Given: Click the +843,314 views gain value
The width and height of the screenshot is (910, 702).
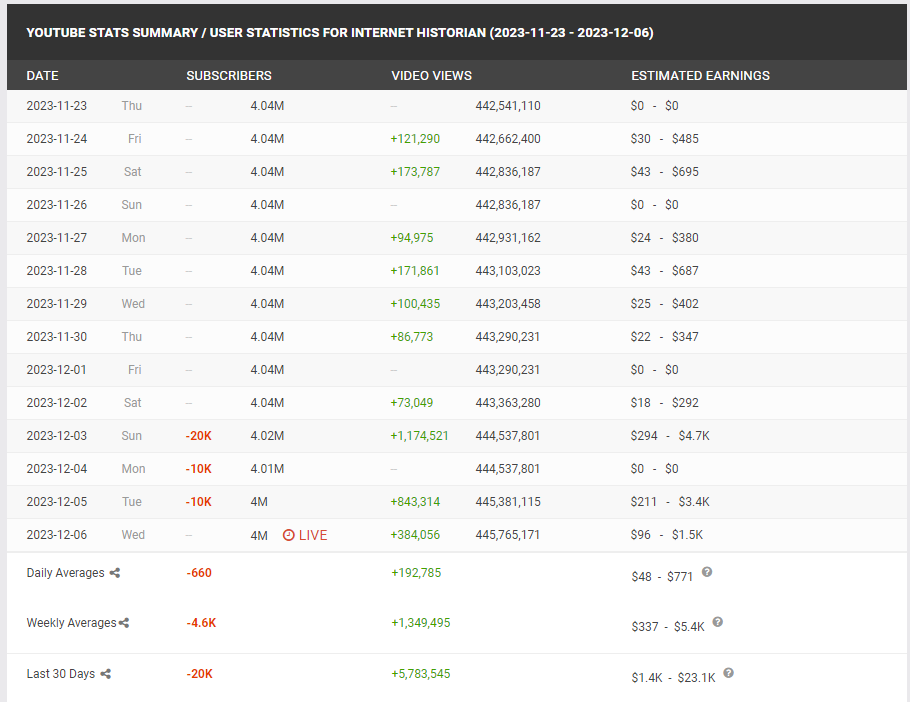Looking at the screenshot, I should coord(415,502).
